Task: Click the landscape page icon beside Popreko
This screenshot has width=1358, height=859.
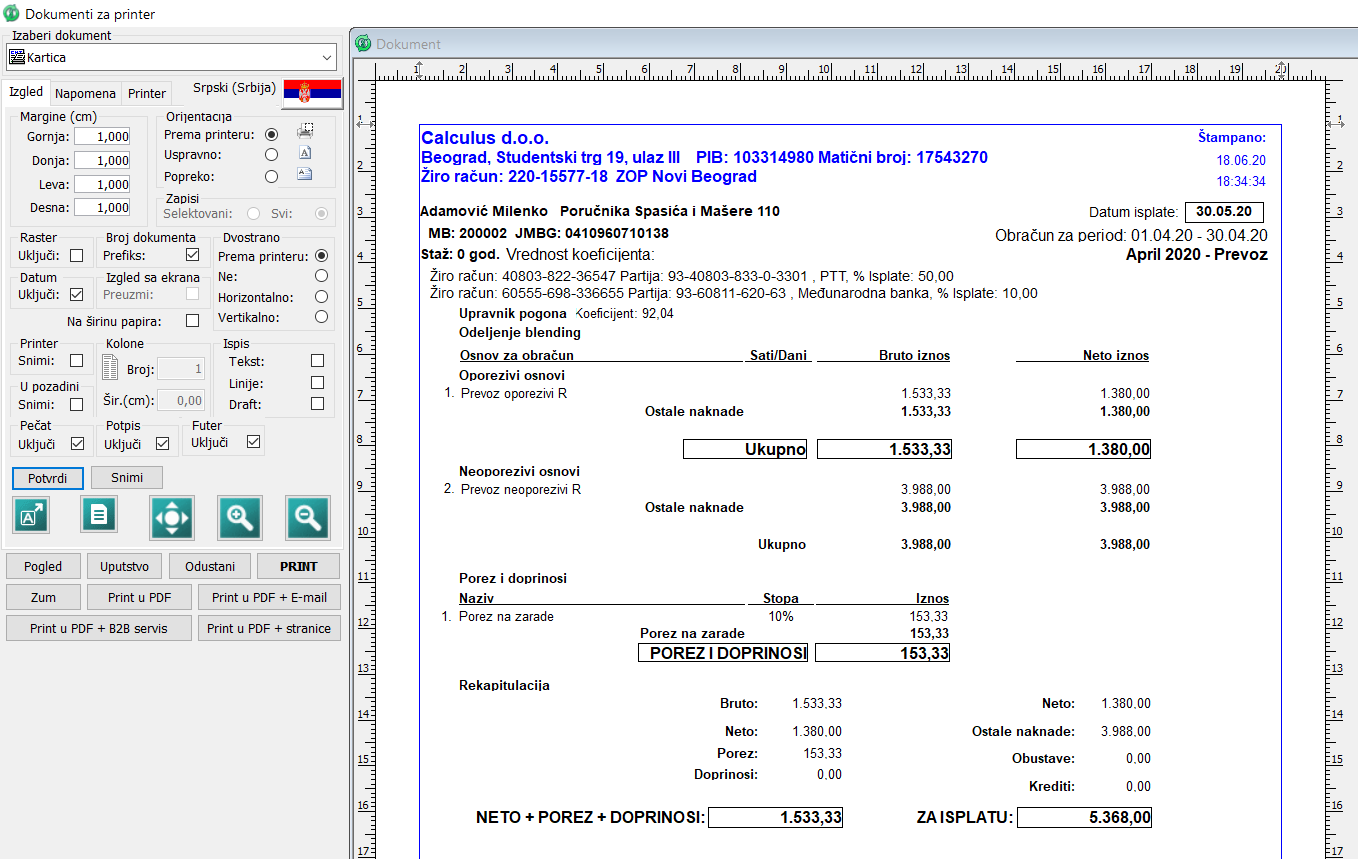Action: coord(305,175)
